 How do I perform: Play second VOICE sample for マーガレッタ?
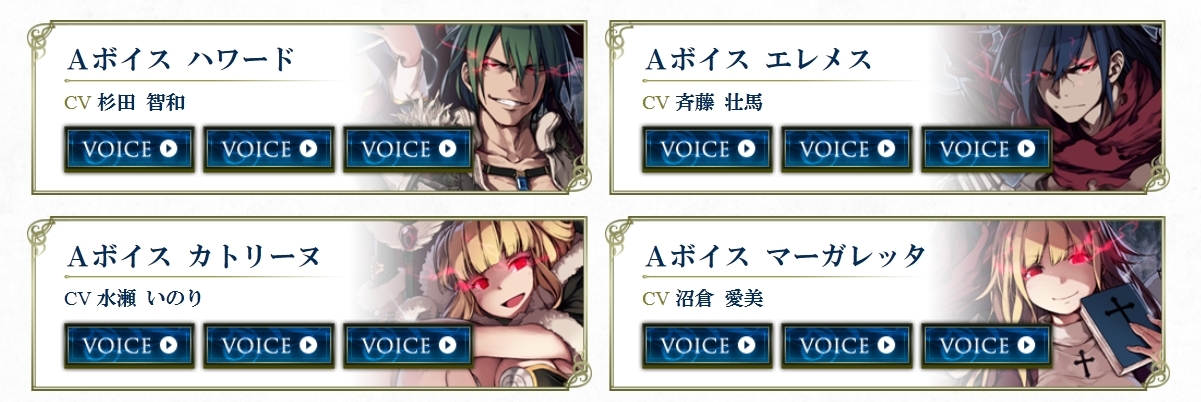[x=845, y=345]
